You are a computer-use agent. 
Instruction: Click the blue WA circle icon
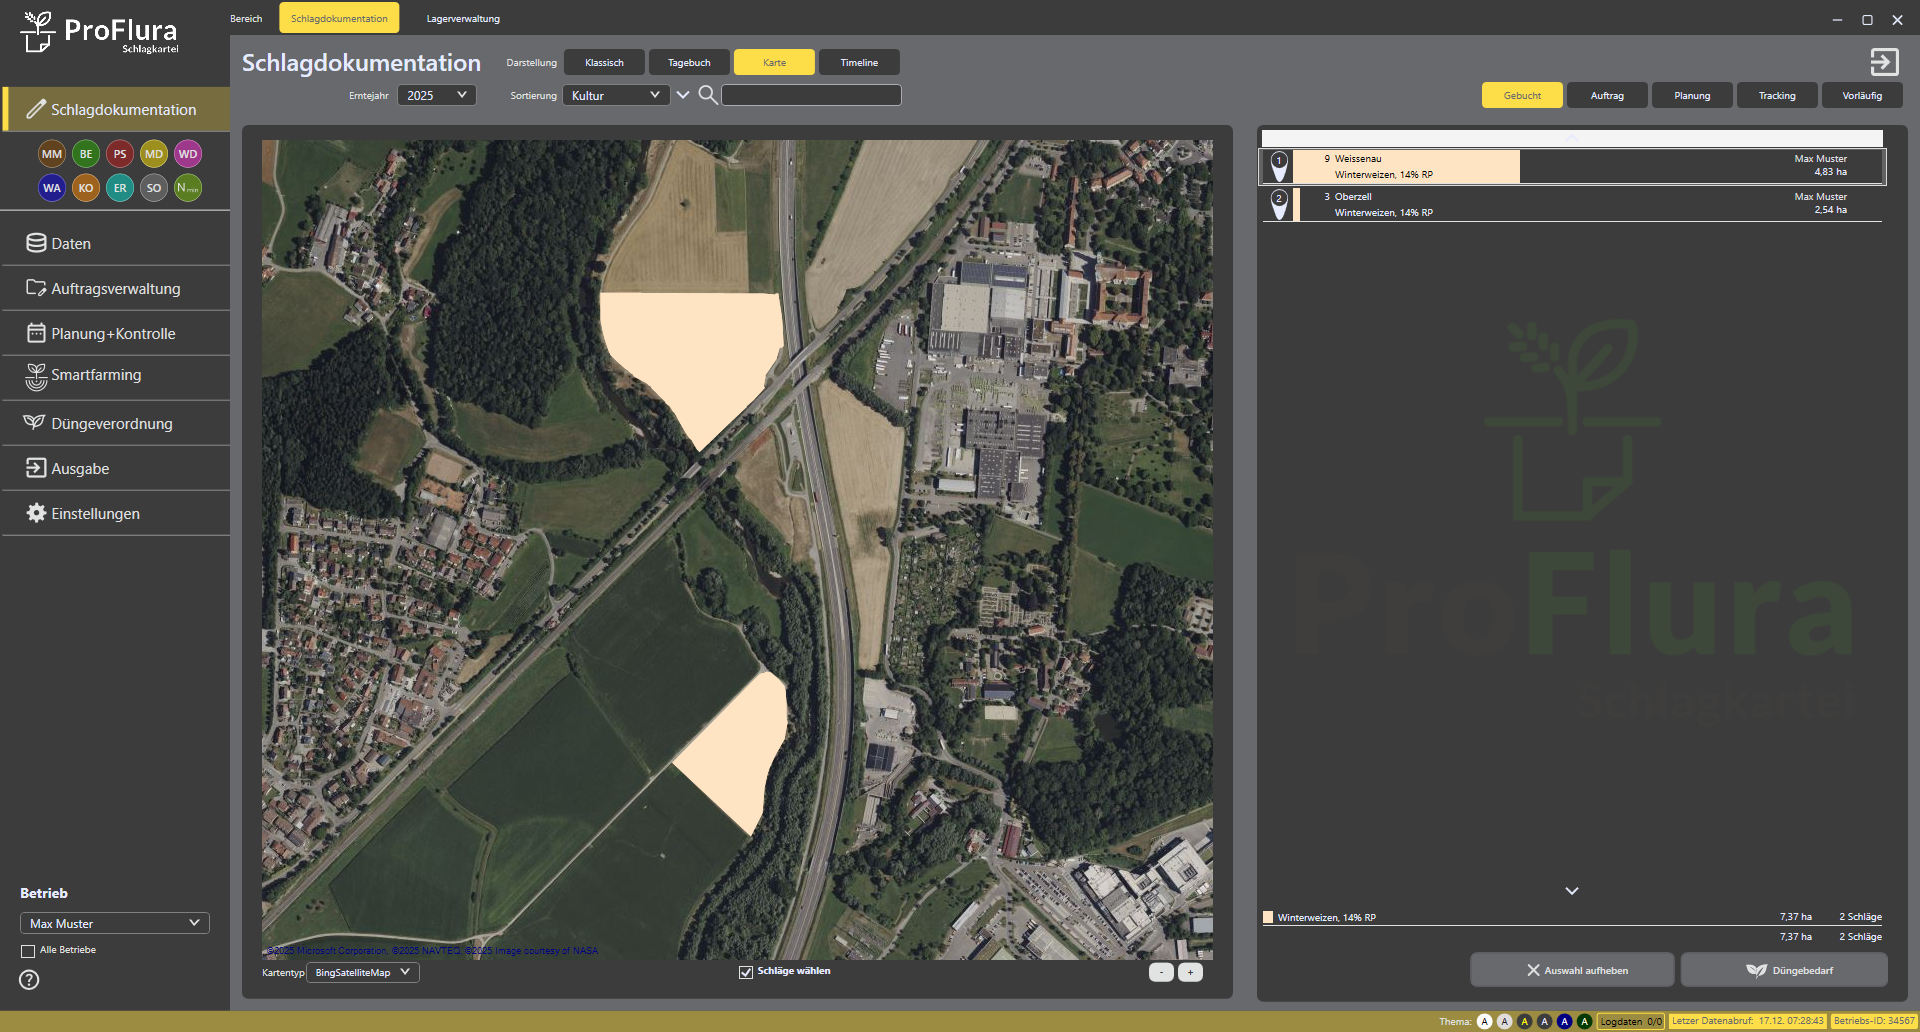[52, 188]
